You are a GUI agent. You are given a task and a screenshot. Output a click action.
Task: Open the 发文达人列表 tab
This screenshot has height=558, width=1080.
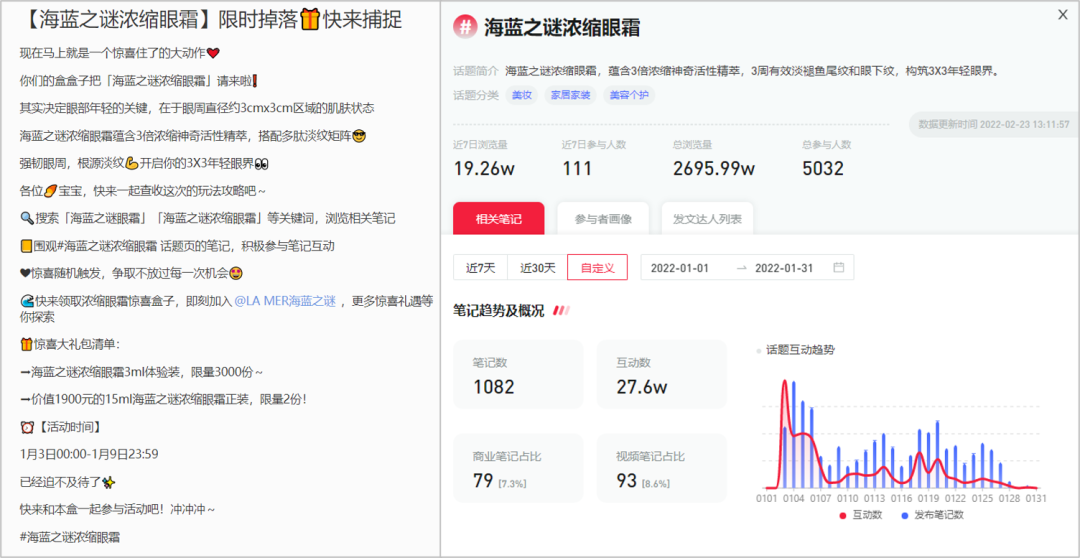[707, 219]
